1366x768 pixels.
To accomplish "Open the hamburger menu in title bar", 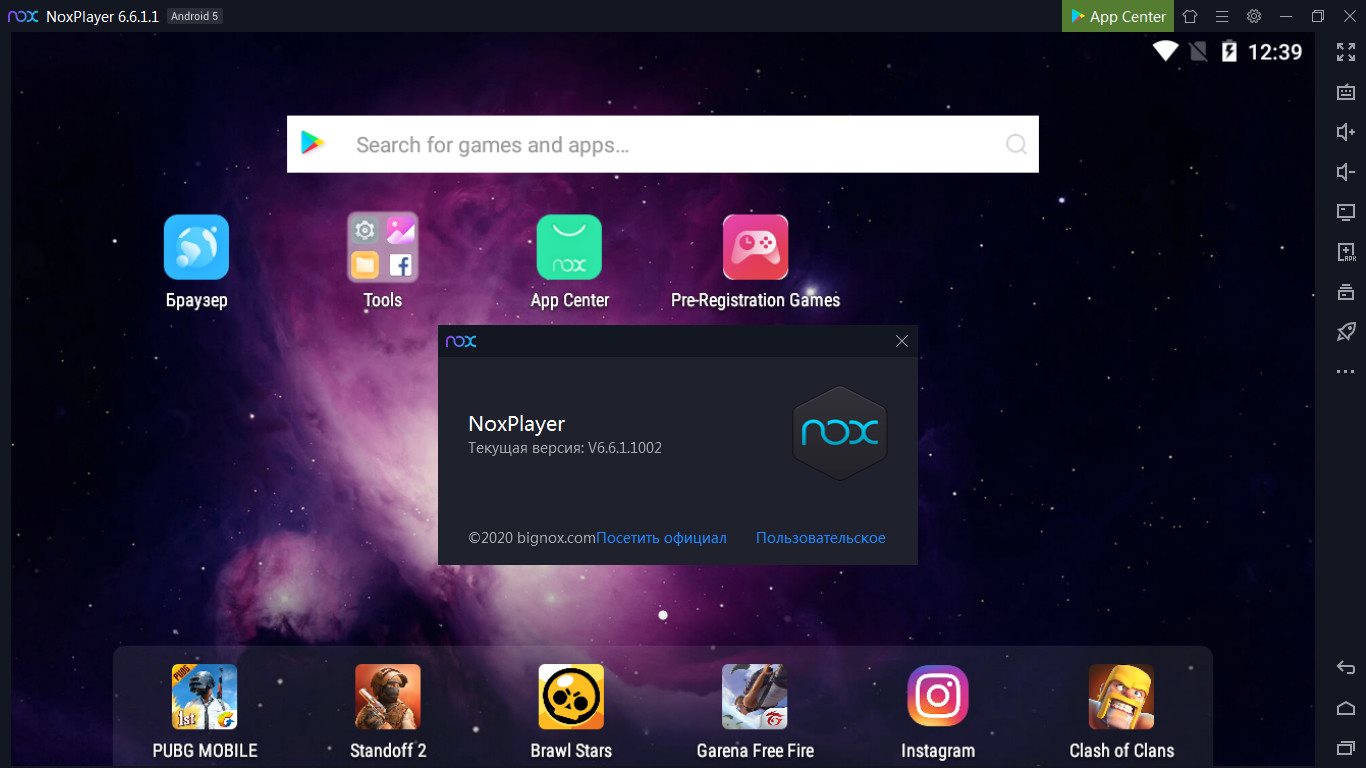I will tap(1222, 16).
